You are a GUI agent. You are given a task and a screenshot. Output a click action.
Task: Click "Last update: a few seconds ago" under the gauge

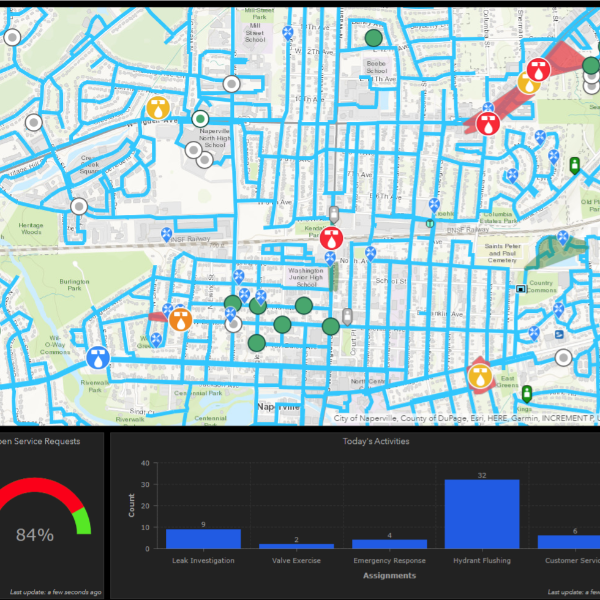tap(55, 592)
